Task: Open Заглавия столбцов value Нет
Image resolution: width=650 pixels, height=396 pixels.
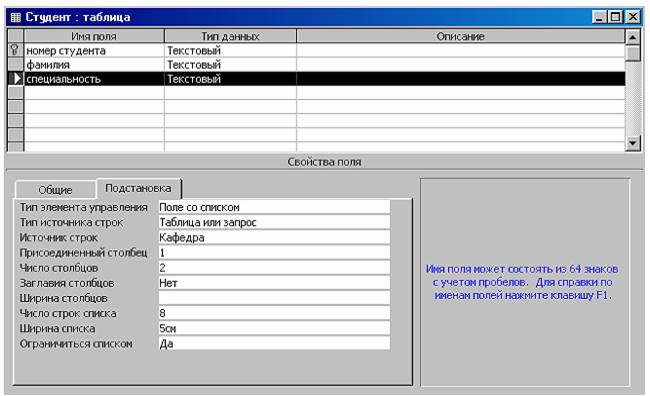Action: click(274, 283)
